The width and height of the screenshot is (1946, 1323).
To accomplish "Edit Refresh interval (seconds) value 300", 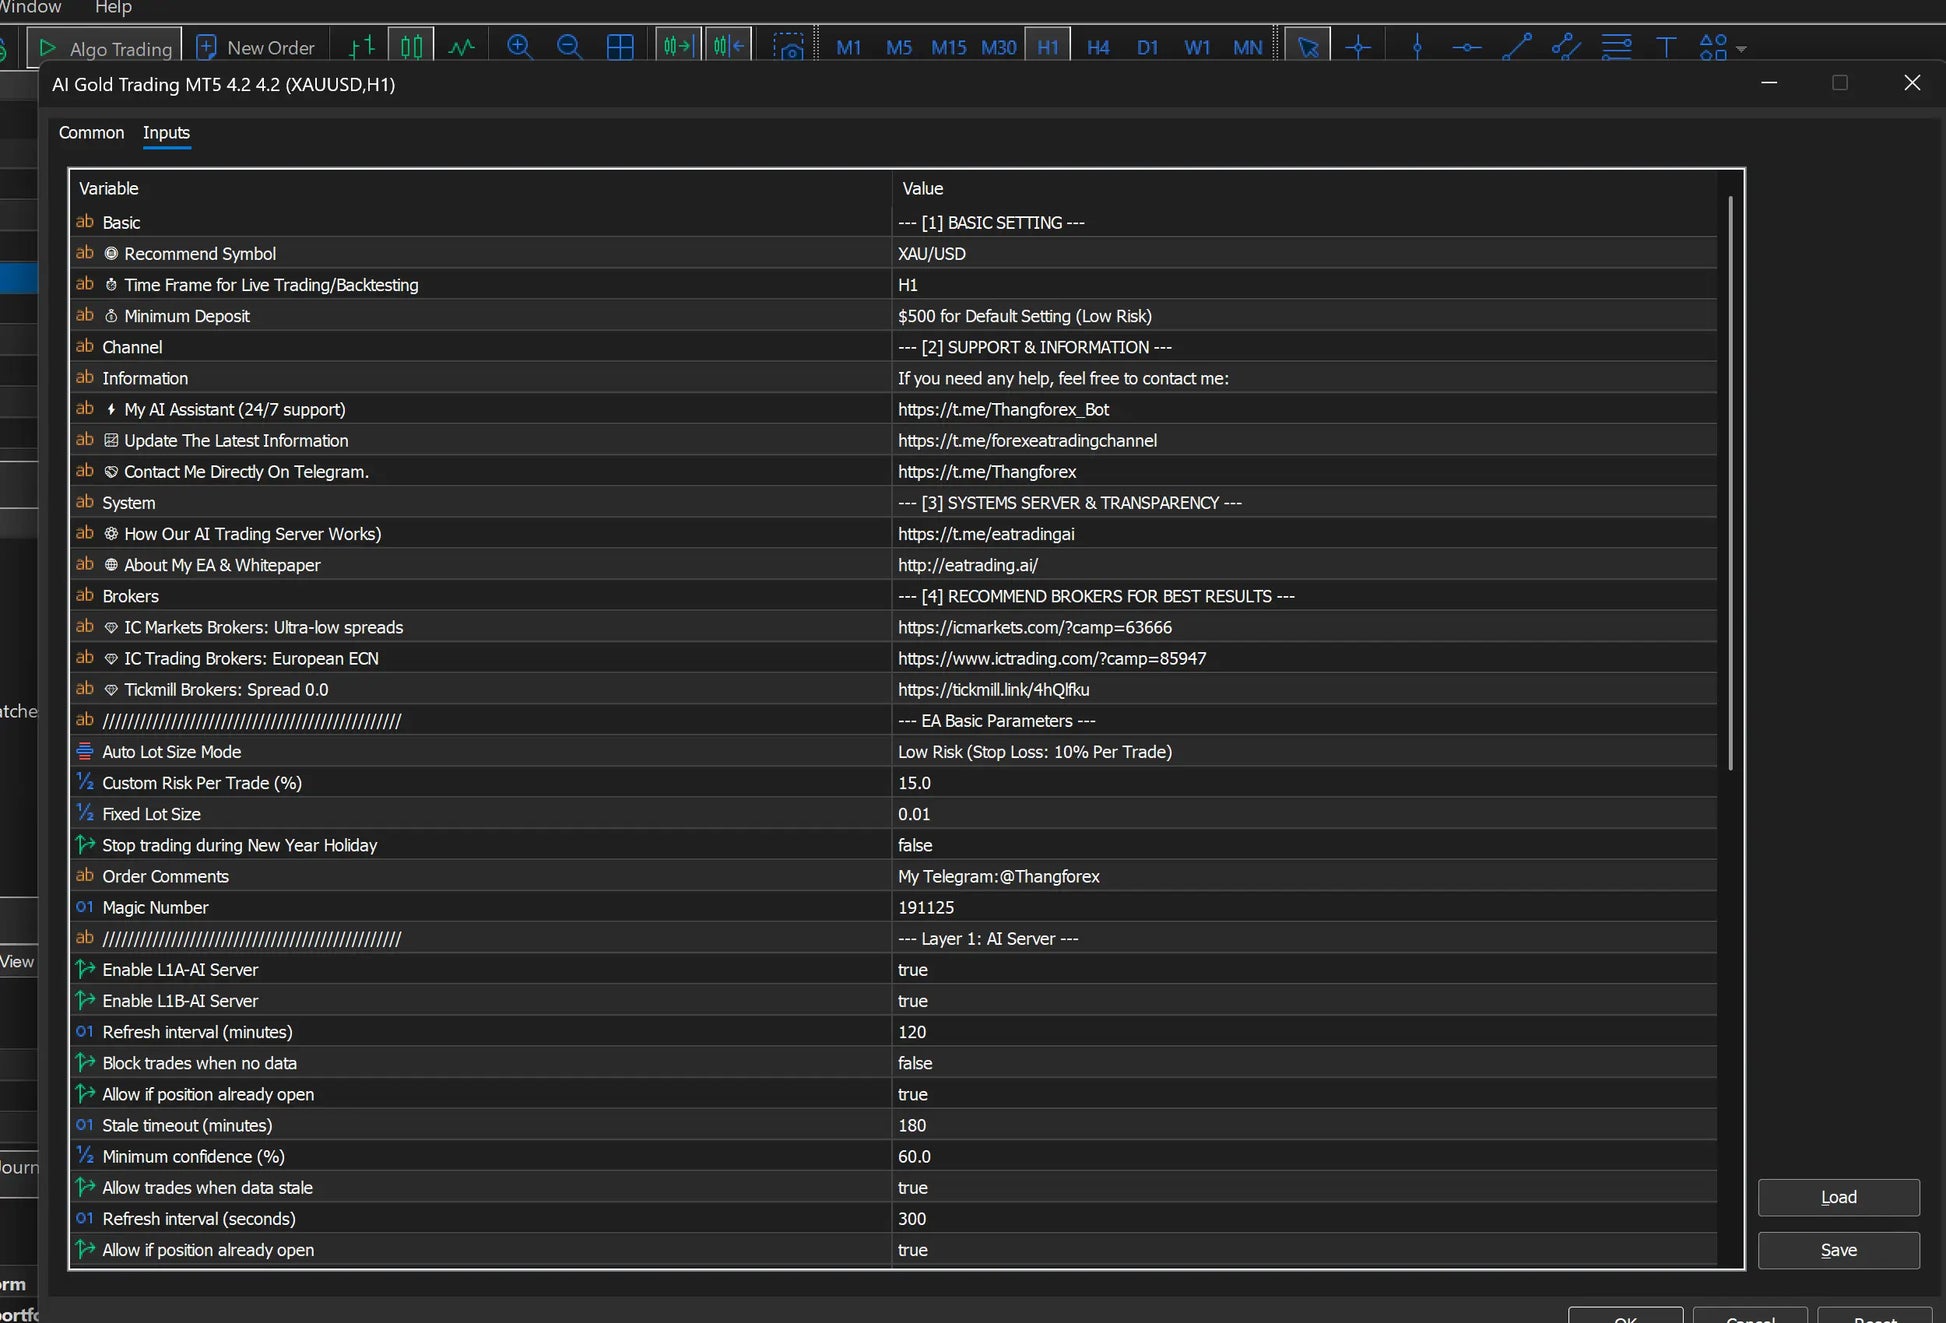I will [1304, 1219].
